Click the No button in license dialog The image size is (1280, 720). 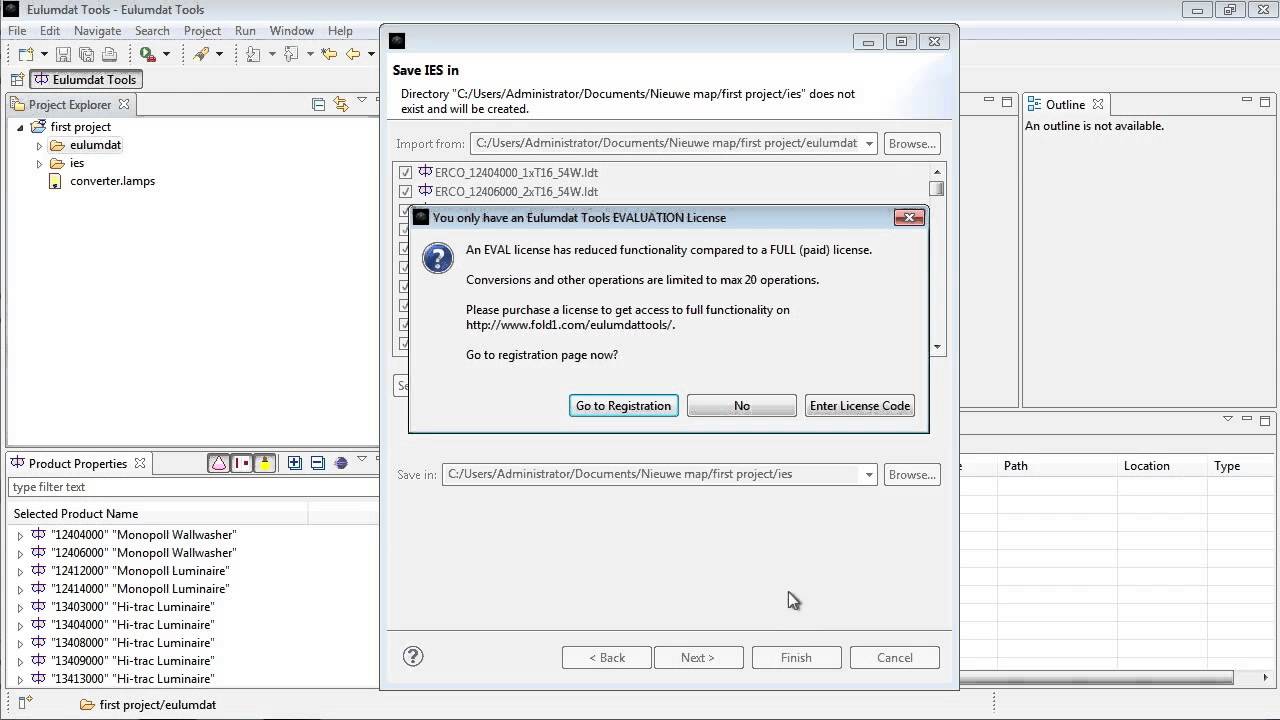742,405
